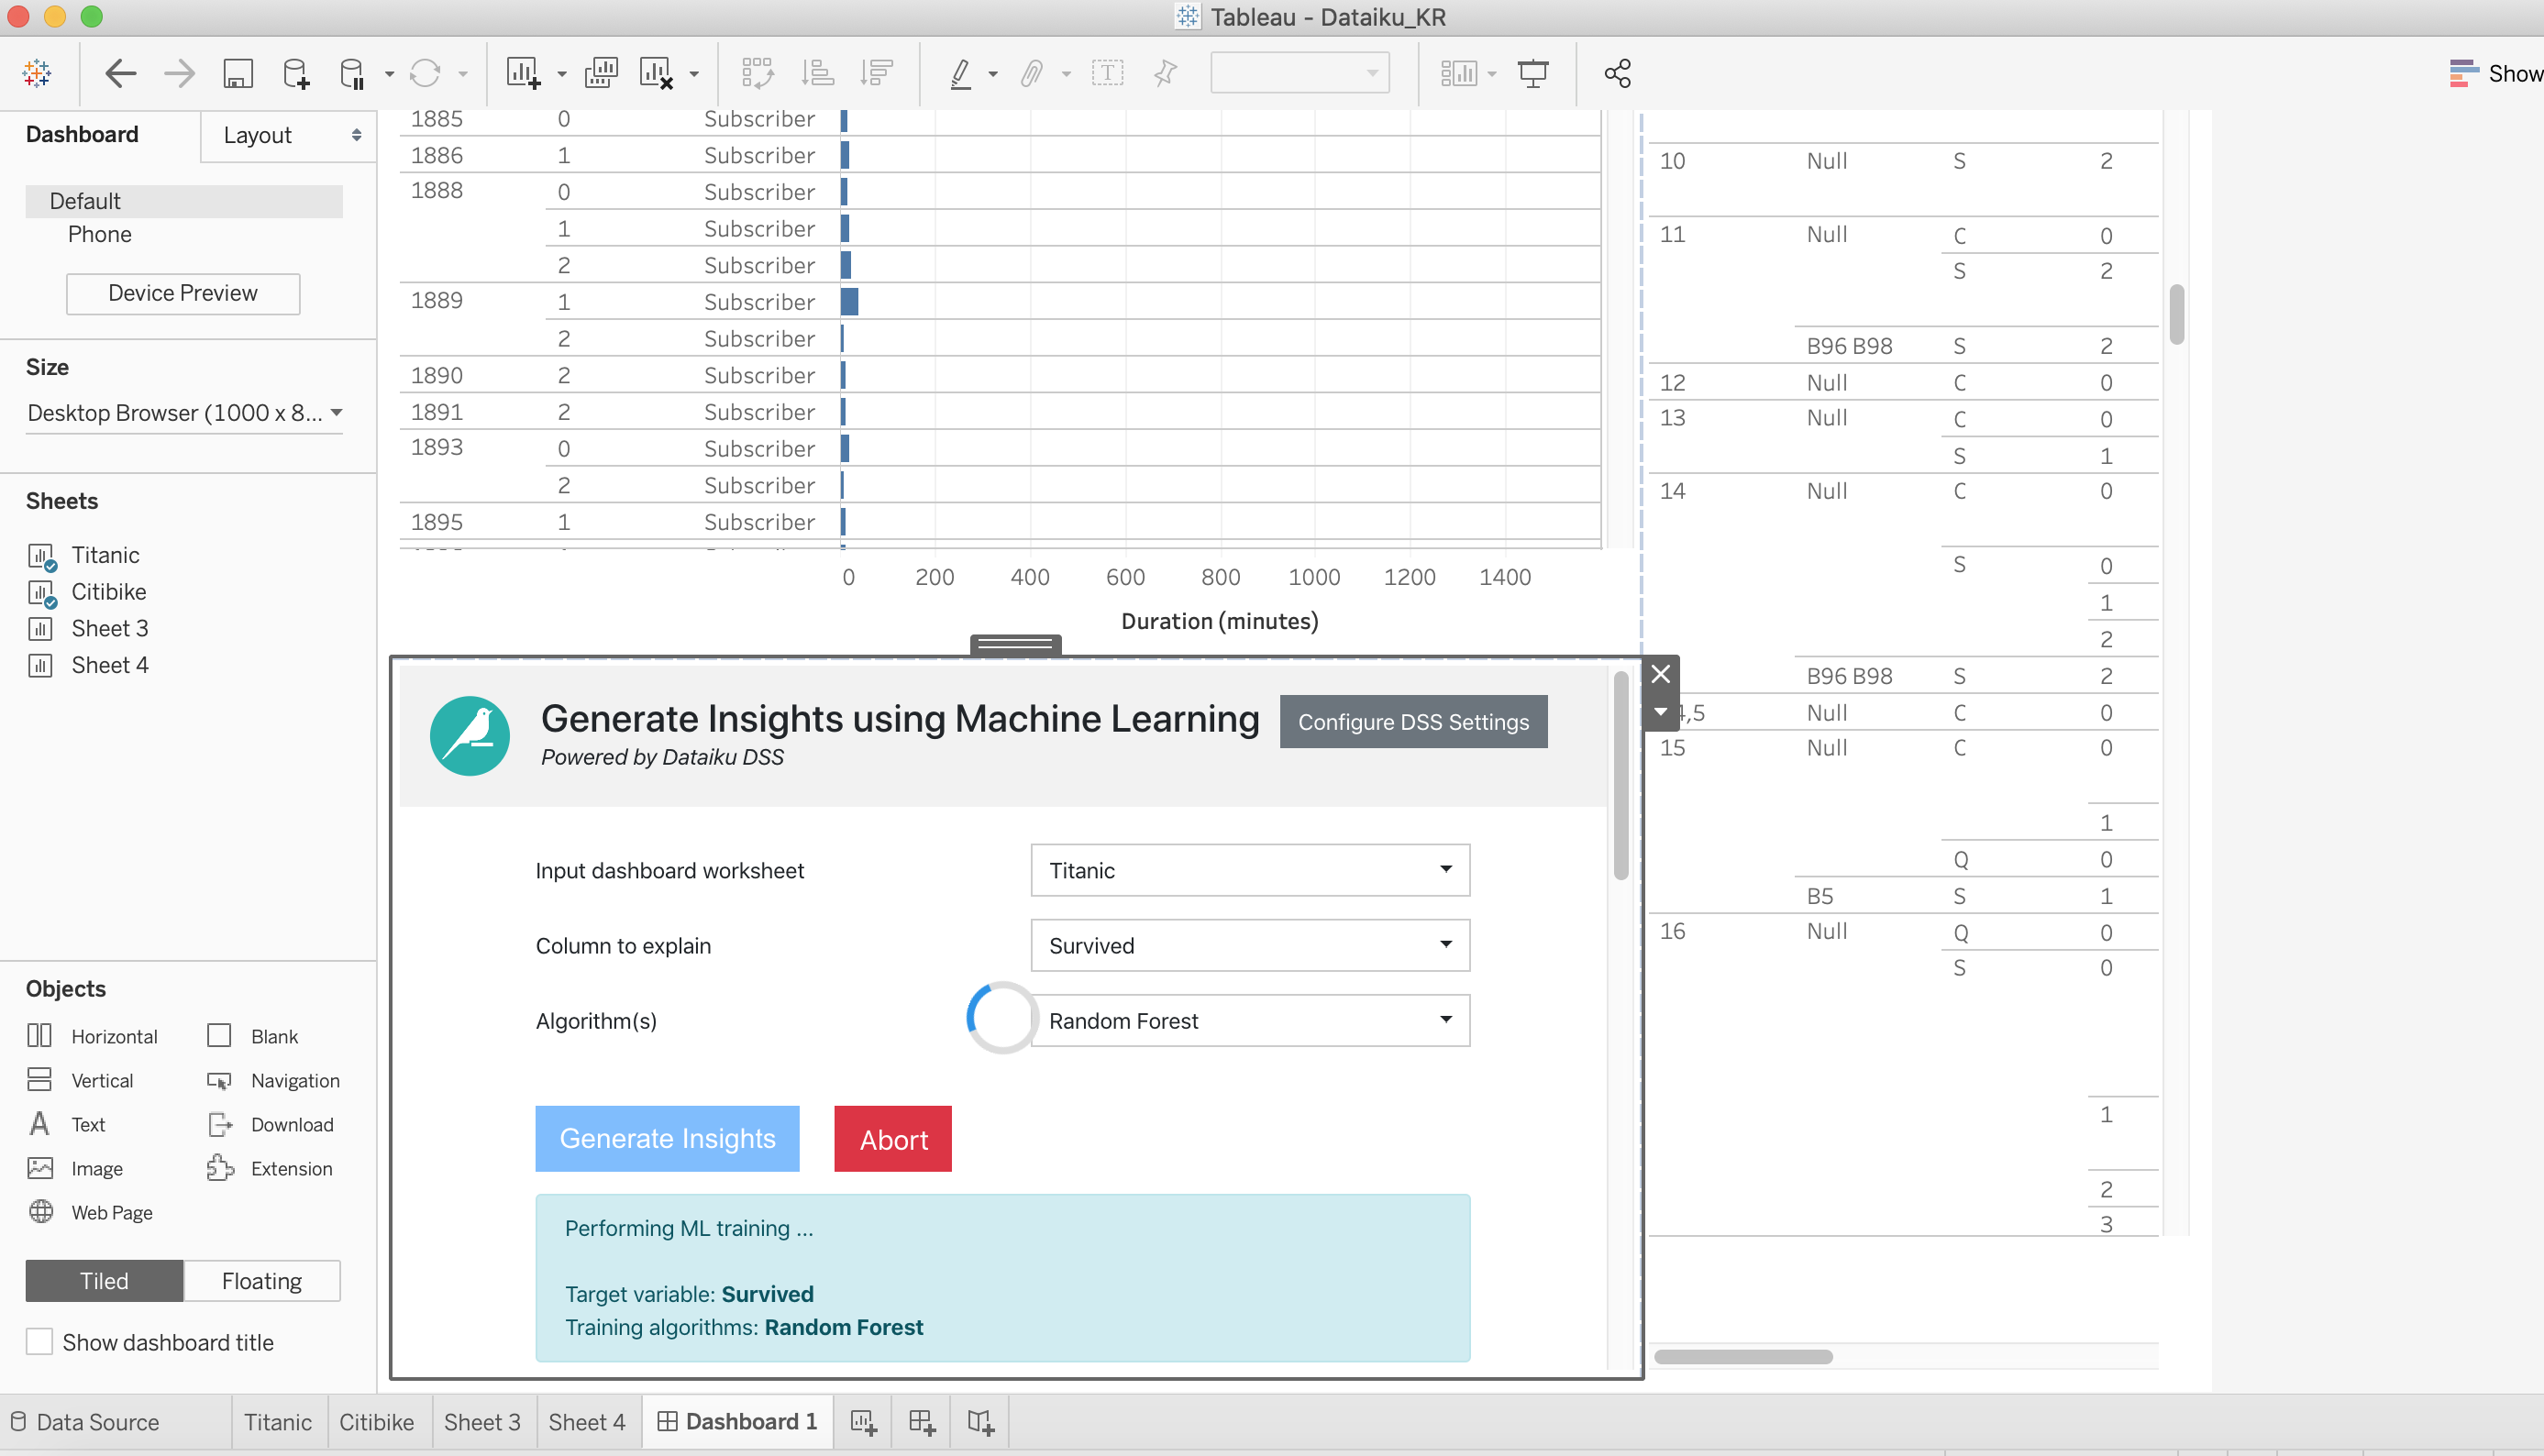Image resolution: width=2544 pixels, height=1456 pixels.
Task: Click the Extension object
Action: (x=271, y=1168)
